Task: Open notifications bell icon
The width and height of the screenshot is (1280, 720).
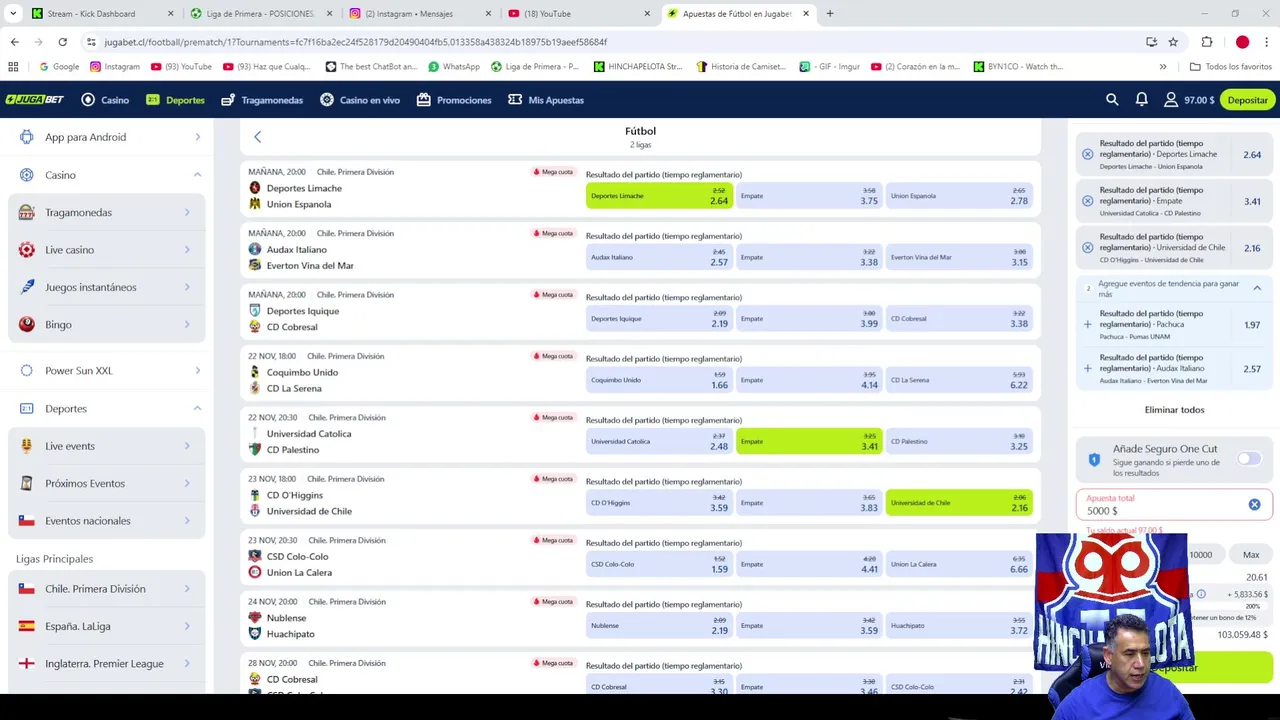Action: point(1141,100)
